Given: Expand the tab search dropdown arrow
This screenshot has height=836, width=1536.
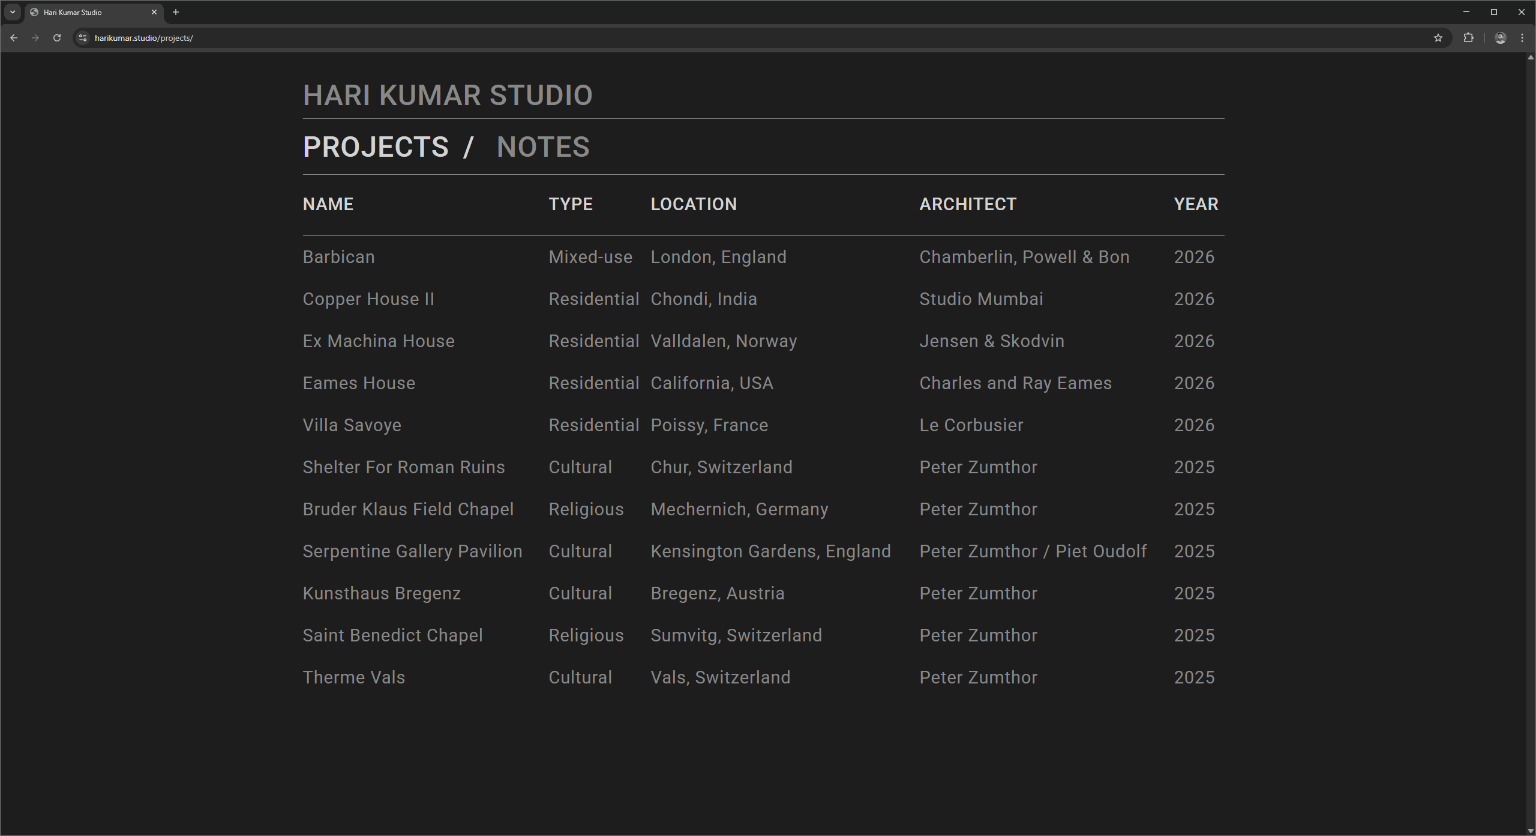Looking at the screenshot, I should pyautogui.click(x=12, y=12).
